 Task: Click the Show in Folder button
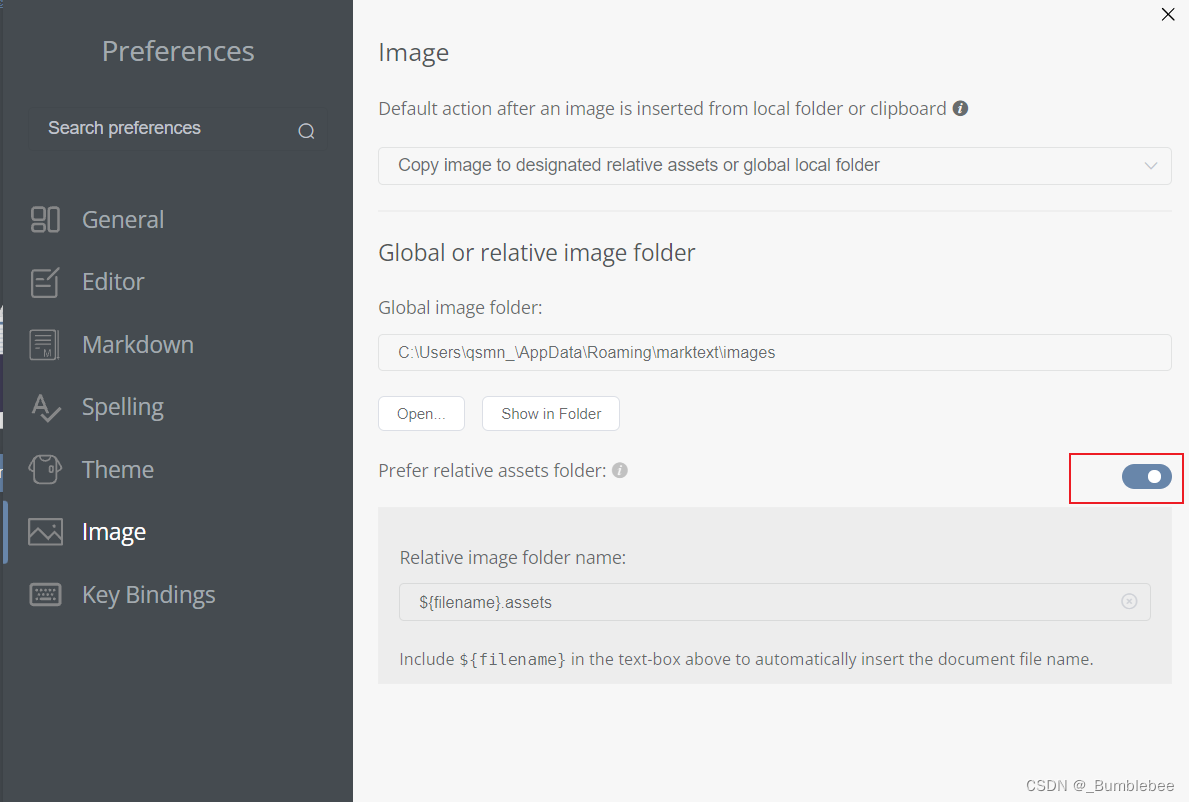click(x=551, y=414)
